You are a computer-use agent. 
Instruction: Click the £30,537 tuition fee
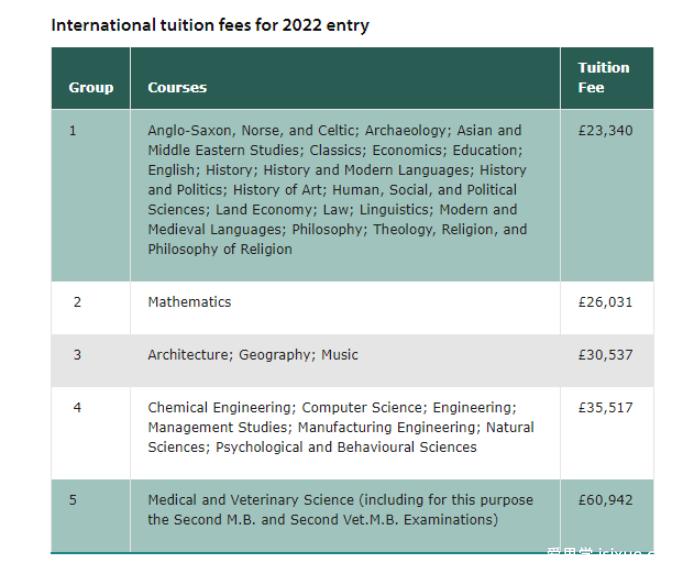pyautogui.click(x=605, y=355)
